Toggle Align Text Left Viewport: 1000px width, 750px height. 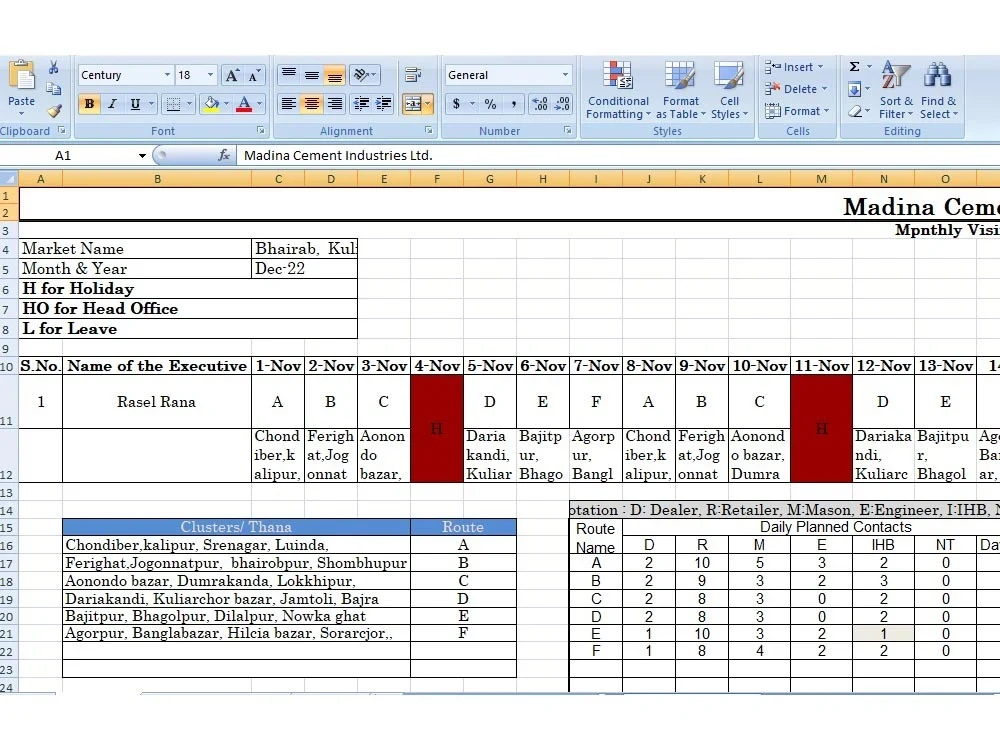(289, 103)
